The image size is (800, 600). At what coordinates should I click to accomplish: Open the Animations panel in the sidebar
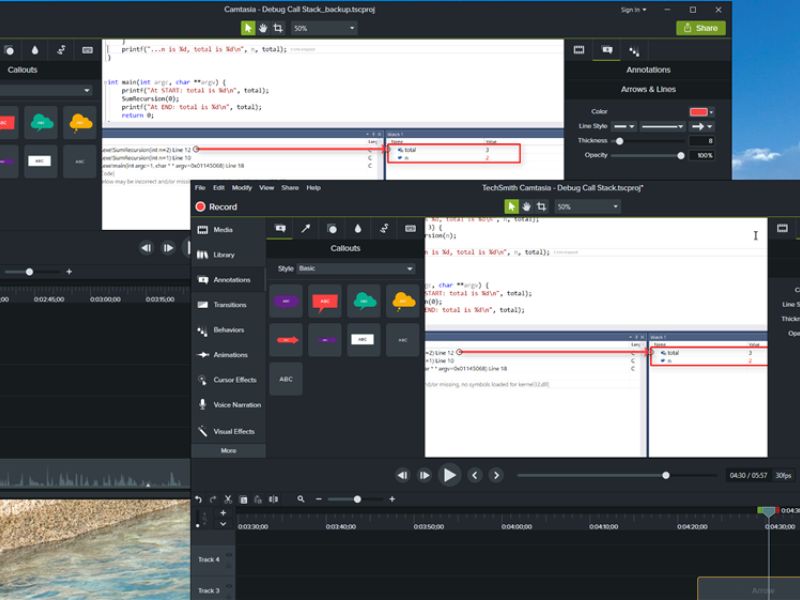coord(228,355)
